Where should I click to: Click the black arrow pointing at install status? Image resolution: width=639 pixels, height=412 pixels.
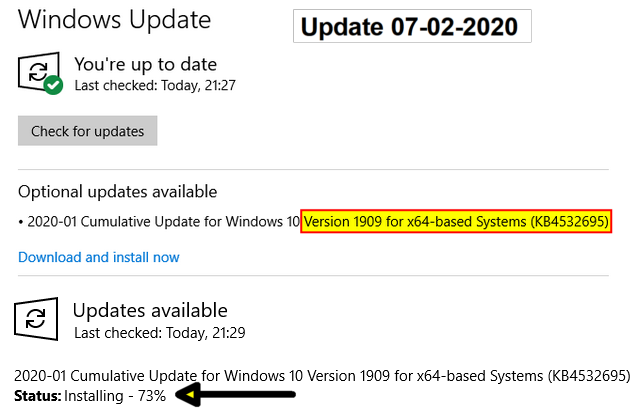(235, 394)
